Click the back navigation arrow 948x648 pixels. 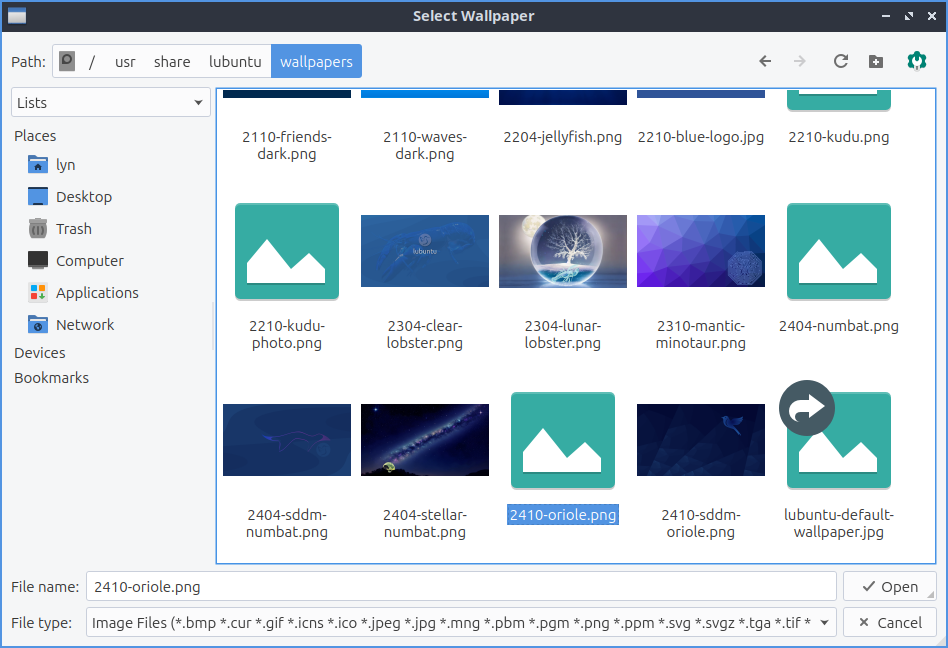765,61
